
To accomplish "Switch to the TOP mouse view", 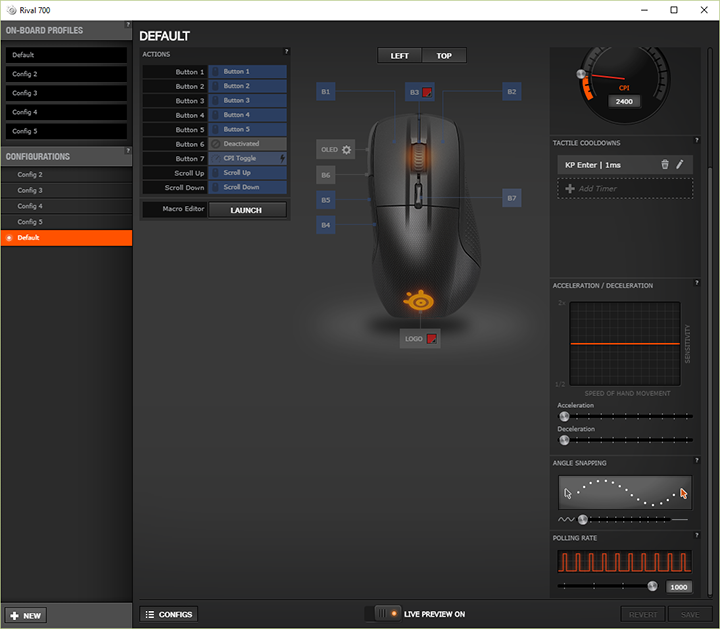I will point(444,56).
